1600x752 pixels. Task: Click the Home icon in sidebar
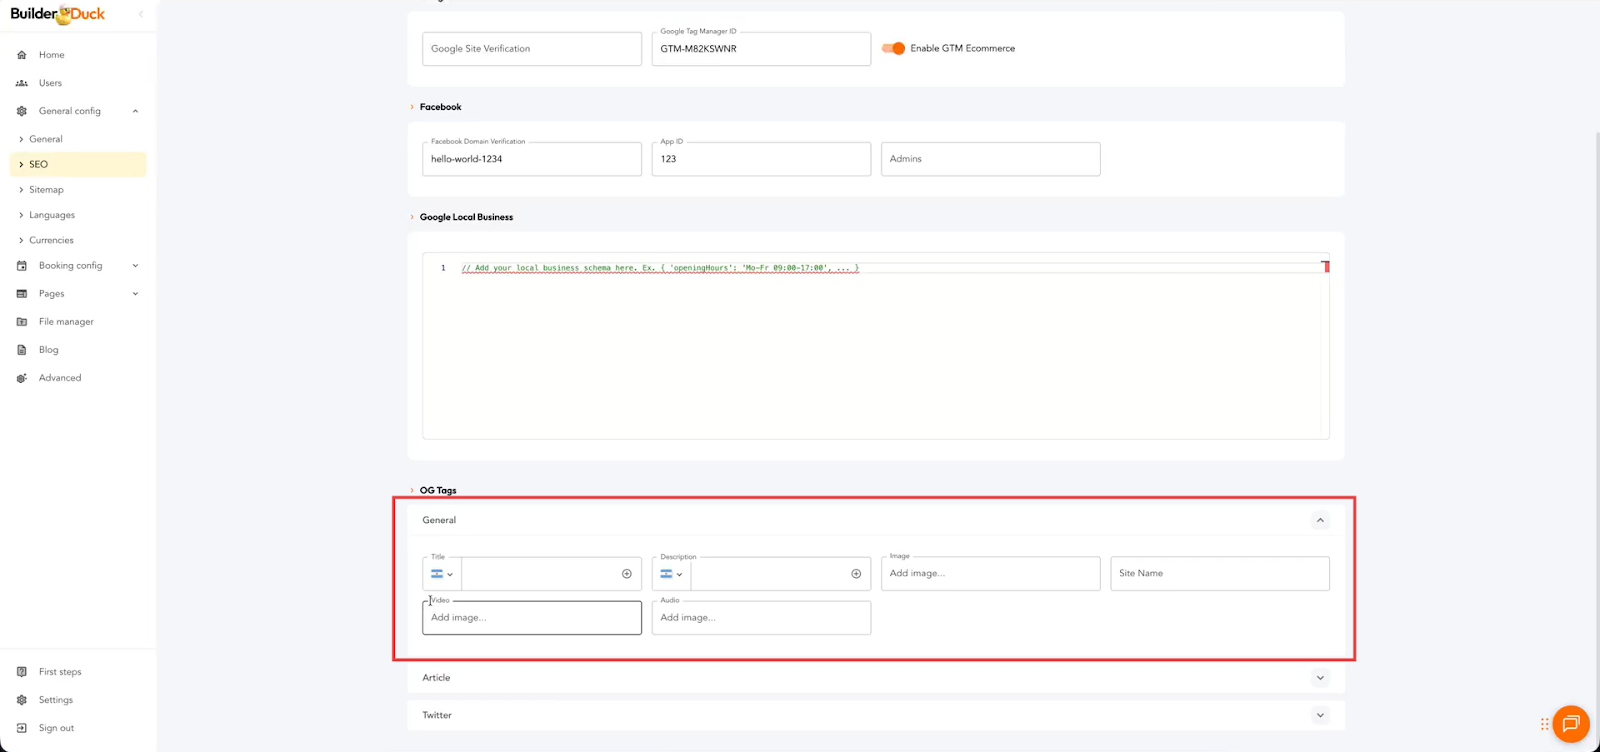[x=22, y=55]
